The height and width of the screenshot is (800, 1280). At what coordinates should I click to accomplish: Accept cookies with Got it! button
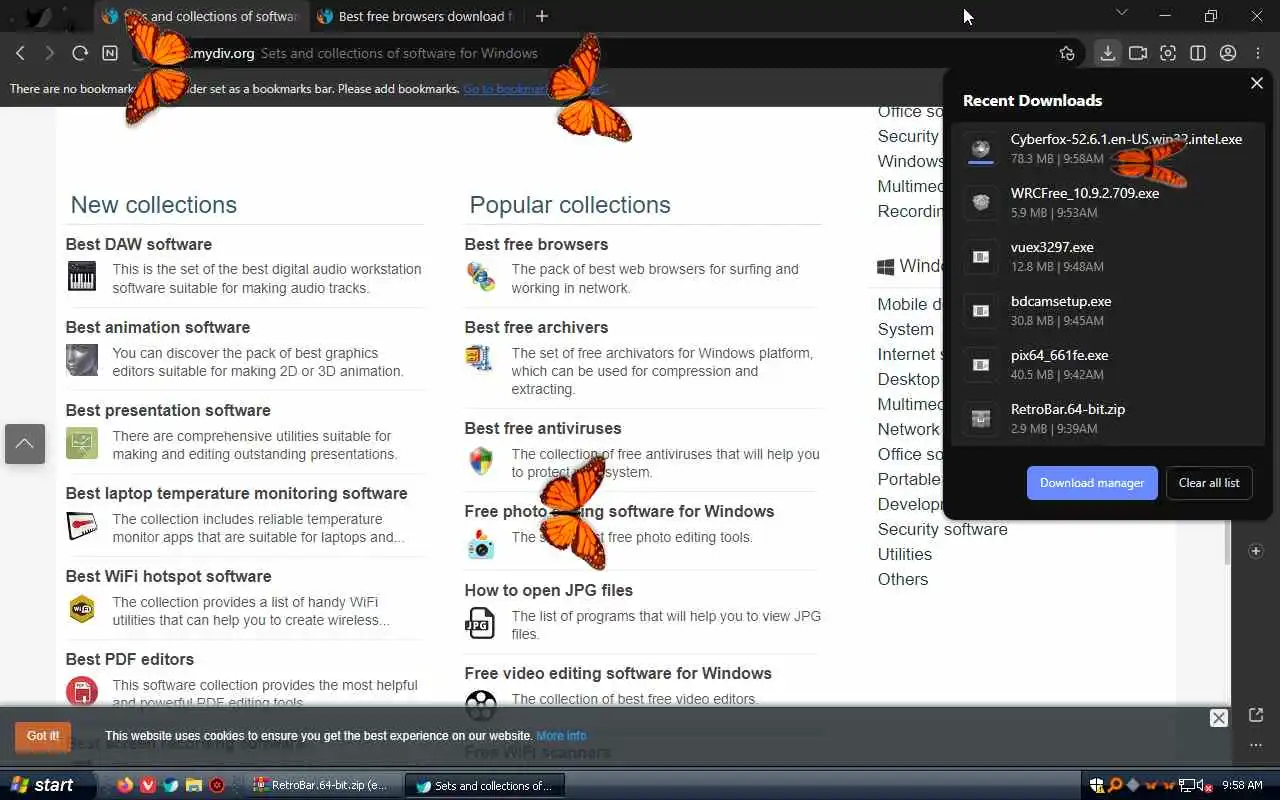pyautogui.click(x=43, y=736)
